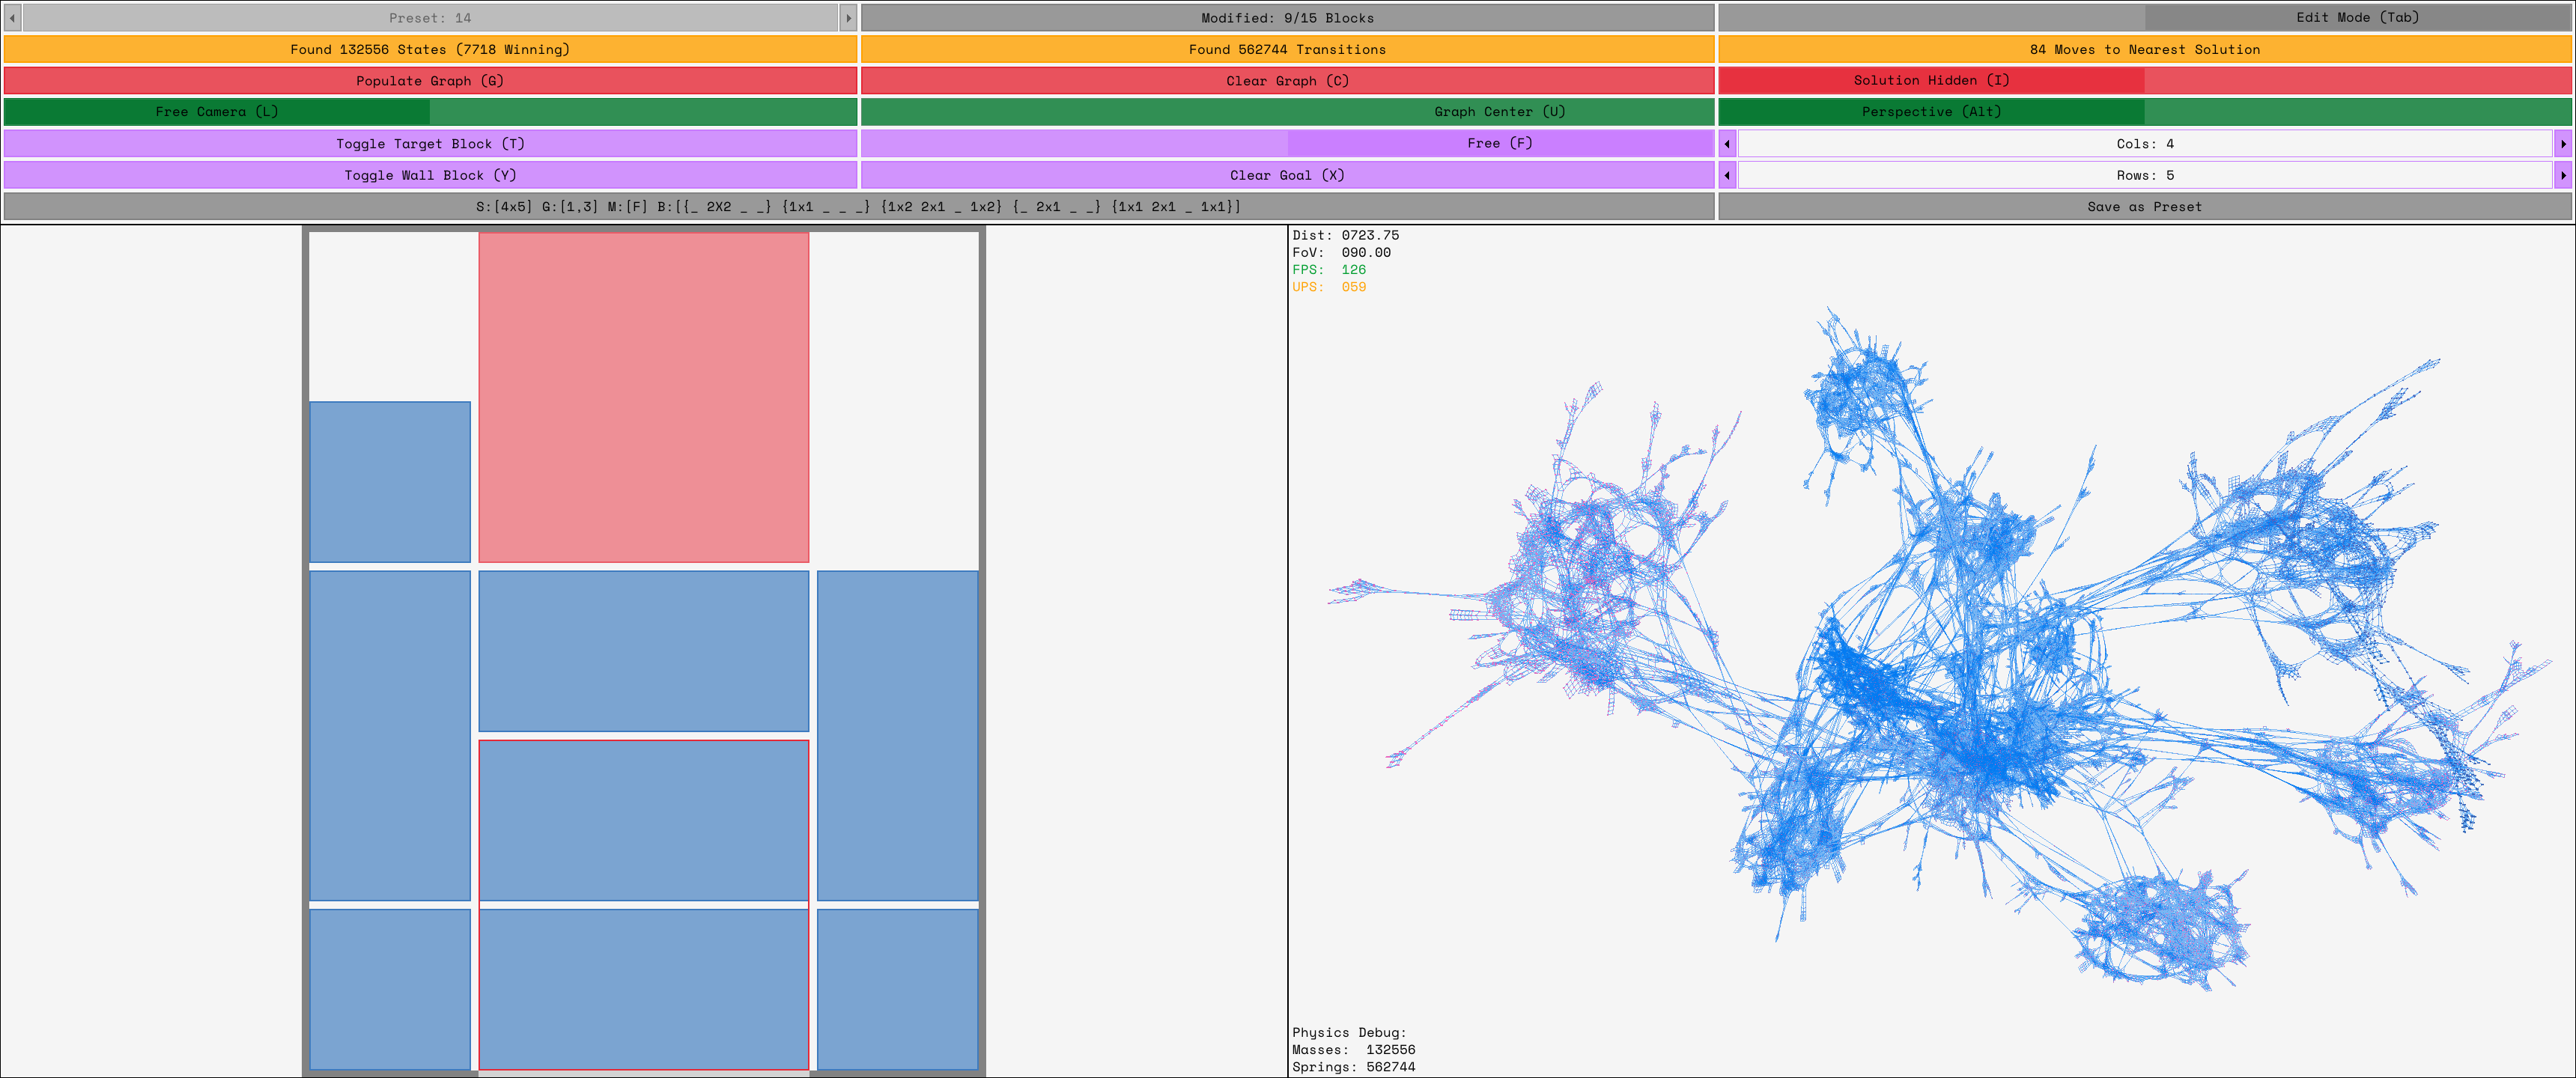Click the Save as Preset button
Image resolution: width=2576 pixels, height=1078 pixels.
pyautogui.click(x=2144, y=207)
